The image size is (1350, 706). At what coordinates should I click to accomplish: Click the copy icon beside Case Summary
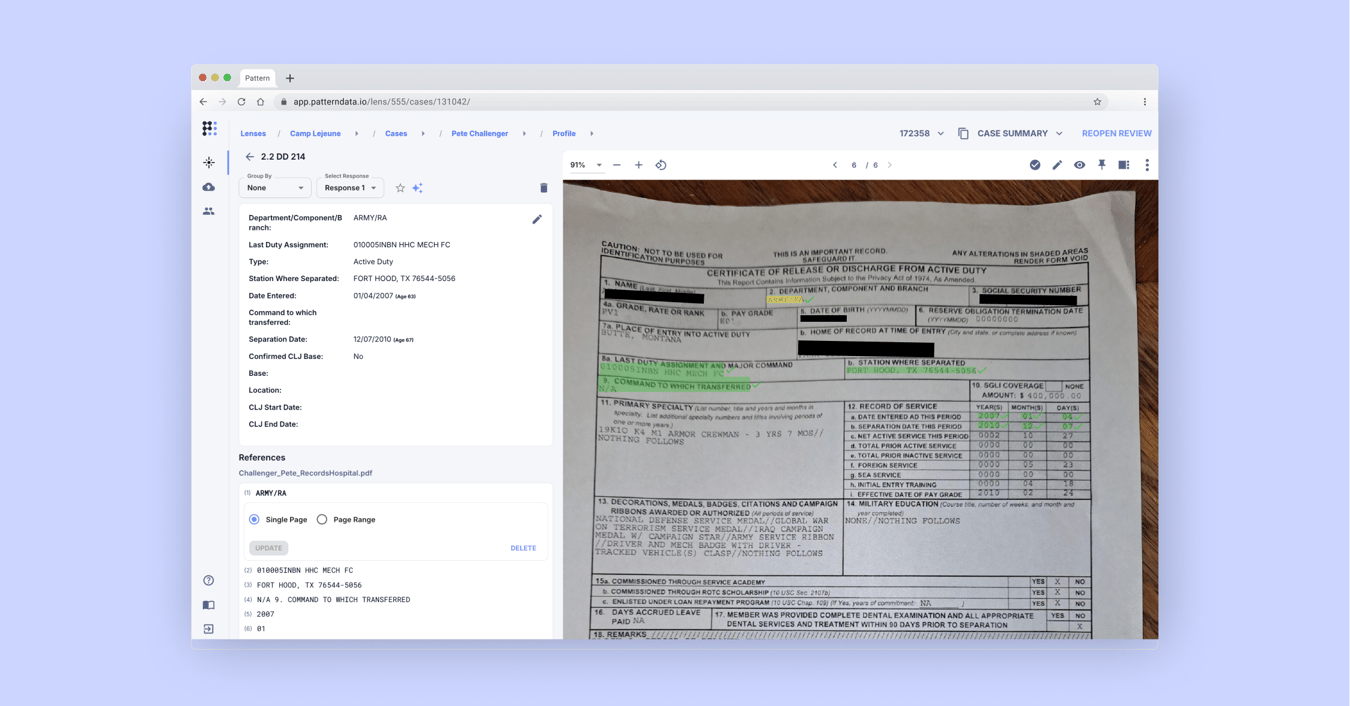pyautogui.click(x=963, y=133)
